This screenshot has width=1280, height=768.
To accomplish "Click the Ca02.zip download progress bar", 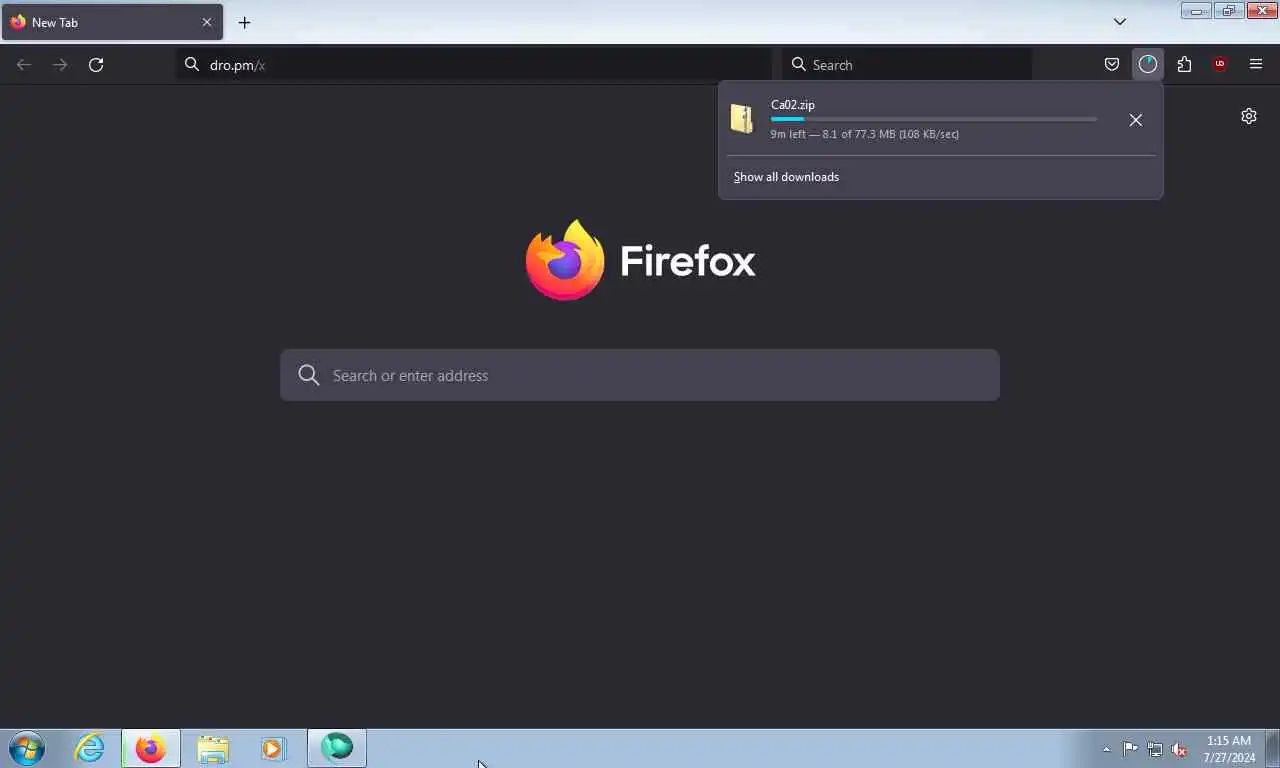I will click(x=933, y=119).
